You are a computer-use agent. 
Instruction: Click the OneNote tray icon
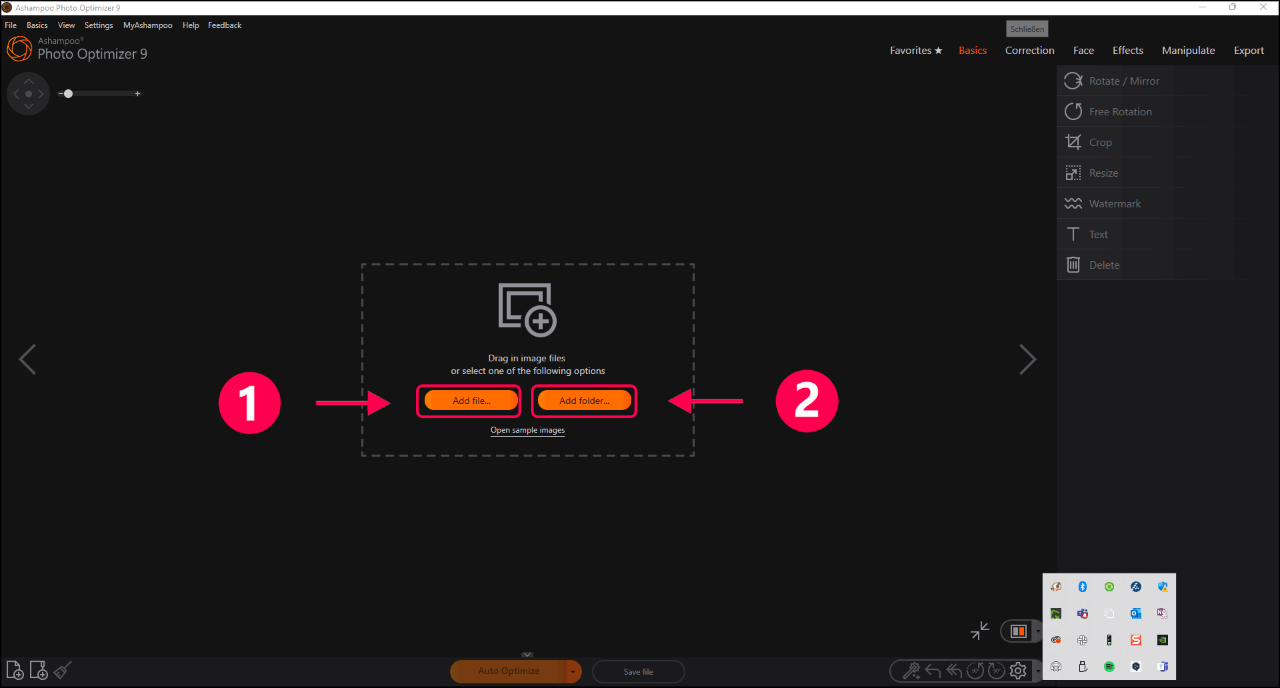[1163, 614]
